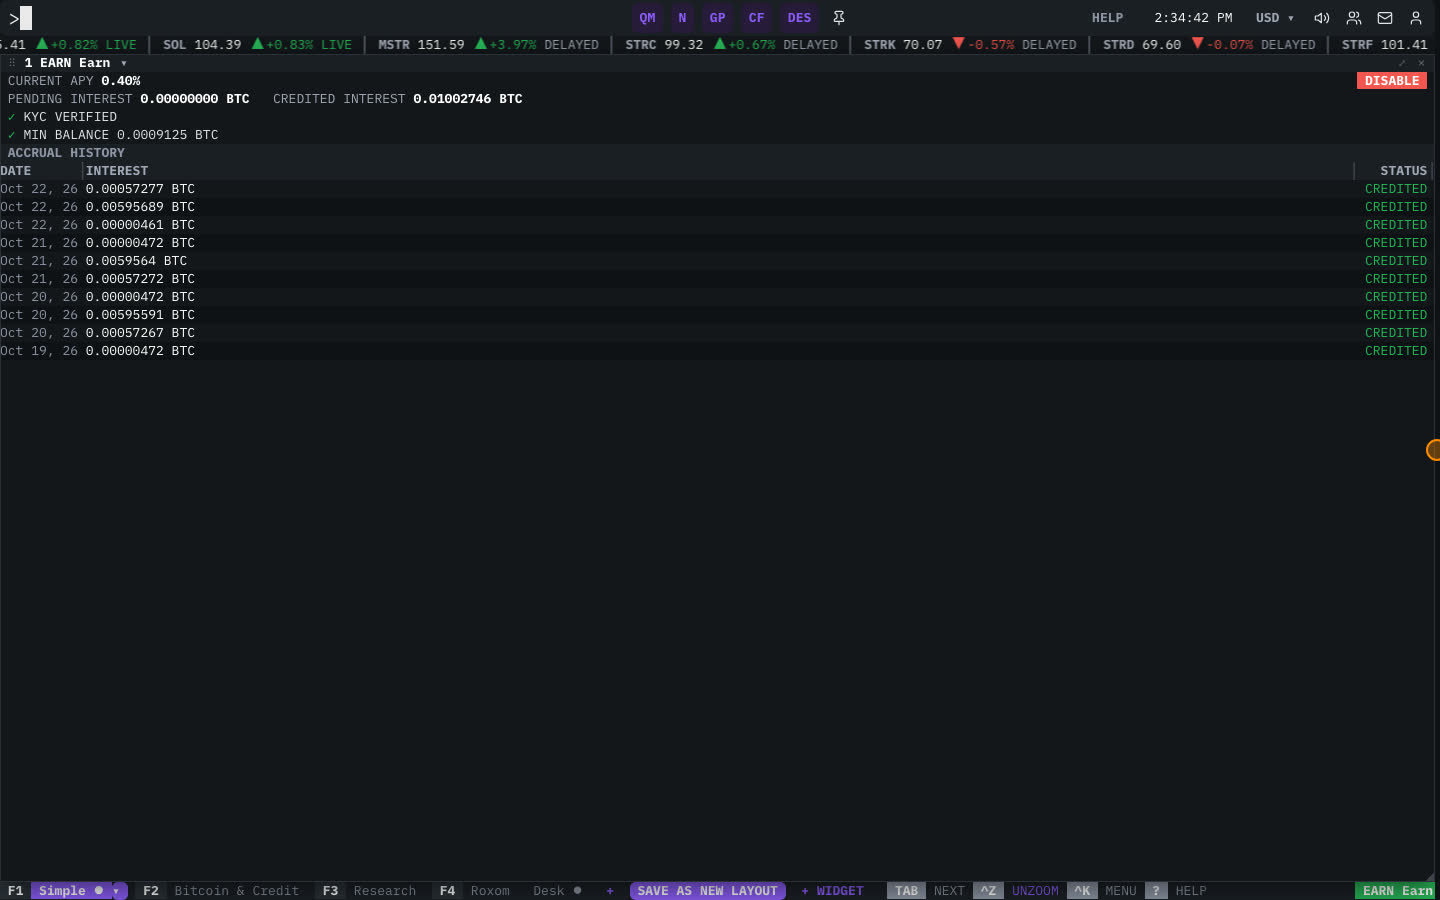The height and width of the screenshot is (900, 1440).
Task: Select the Oct 19 accrual row
Action: [x=716, y=351]
